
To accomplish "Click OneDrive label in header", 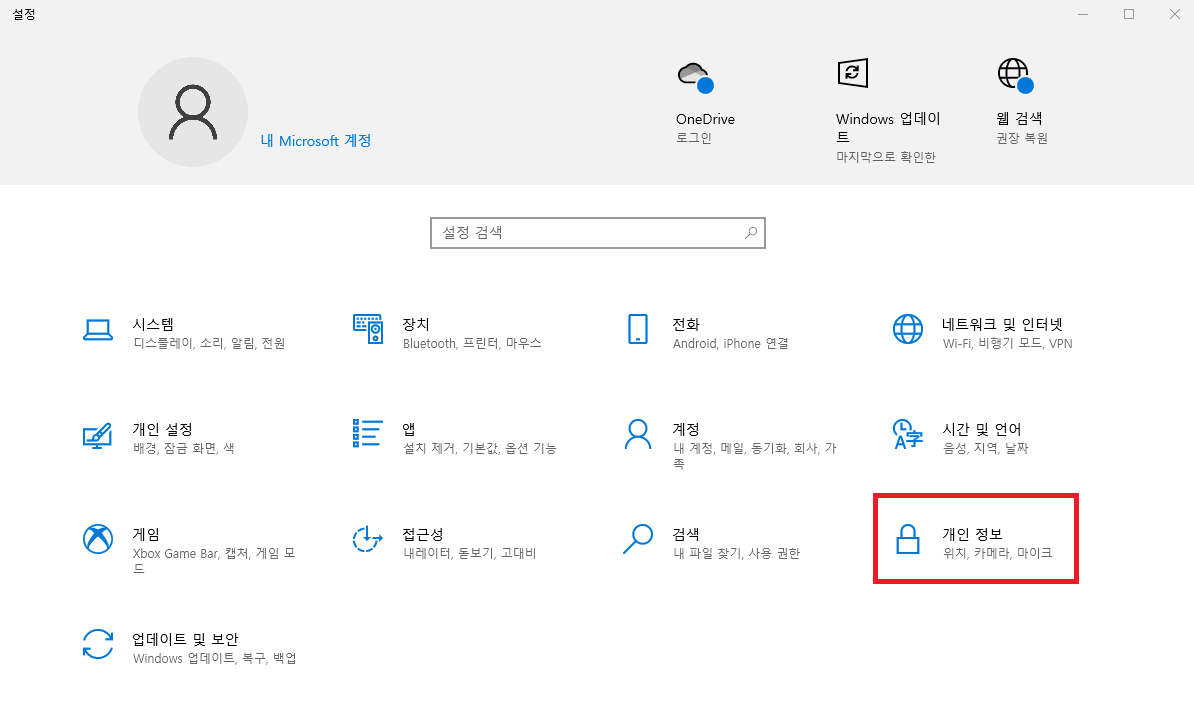I will pyautogui.click(x=705, y=120).
